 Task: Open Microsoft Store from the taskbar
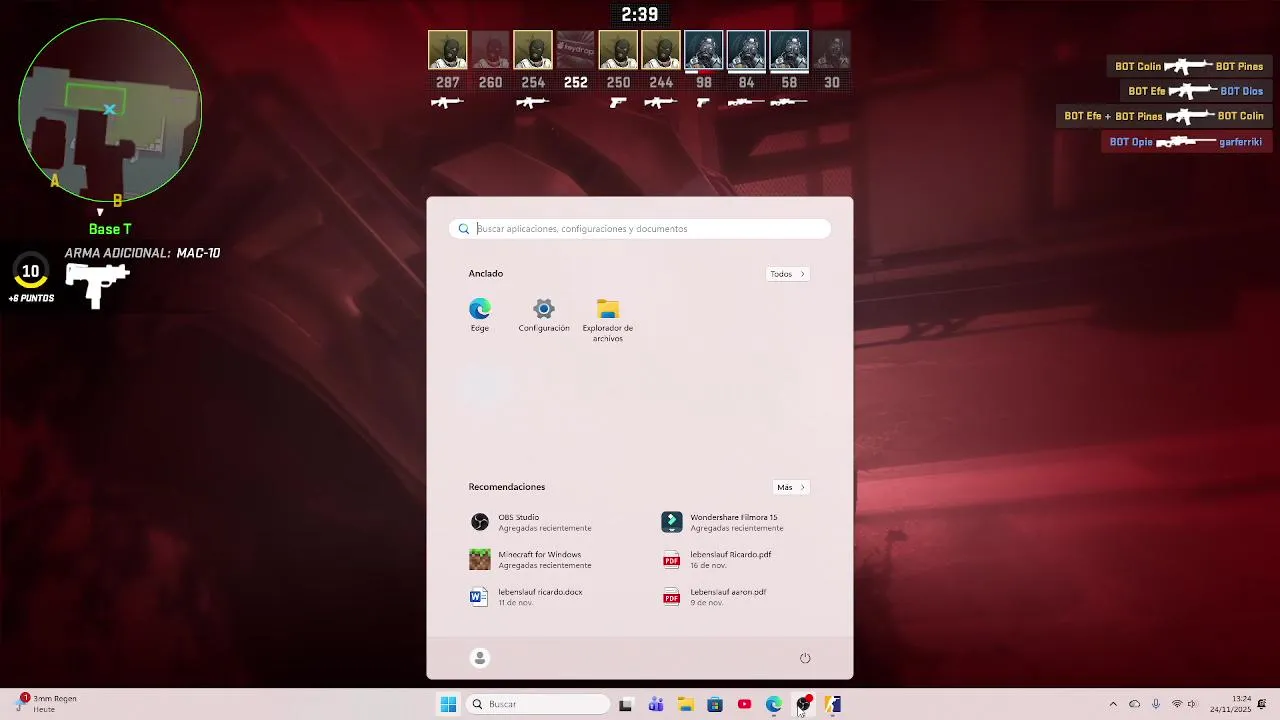pyautogui.click(x=715, y=704)
